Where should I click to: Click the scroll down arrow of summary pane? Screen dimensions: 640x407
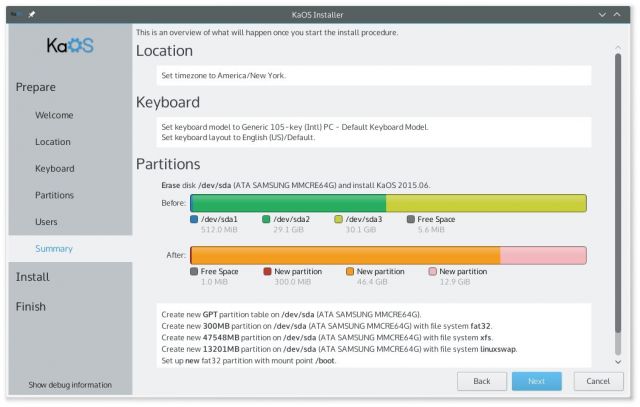tap(618, 362)
